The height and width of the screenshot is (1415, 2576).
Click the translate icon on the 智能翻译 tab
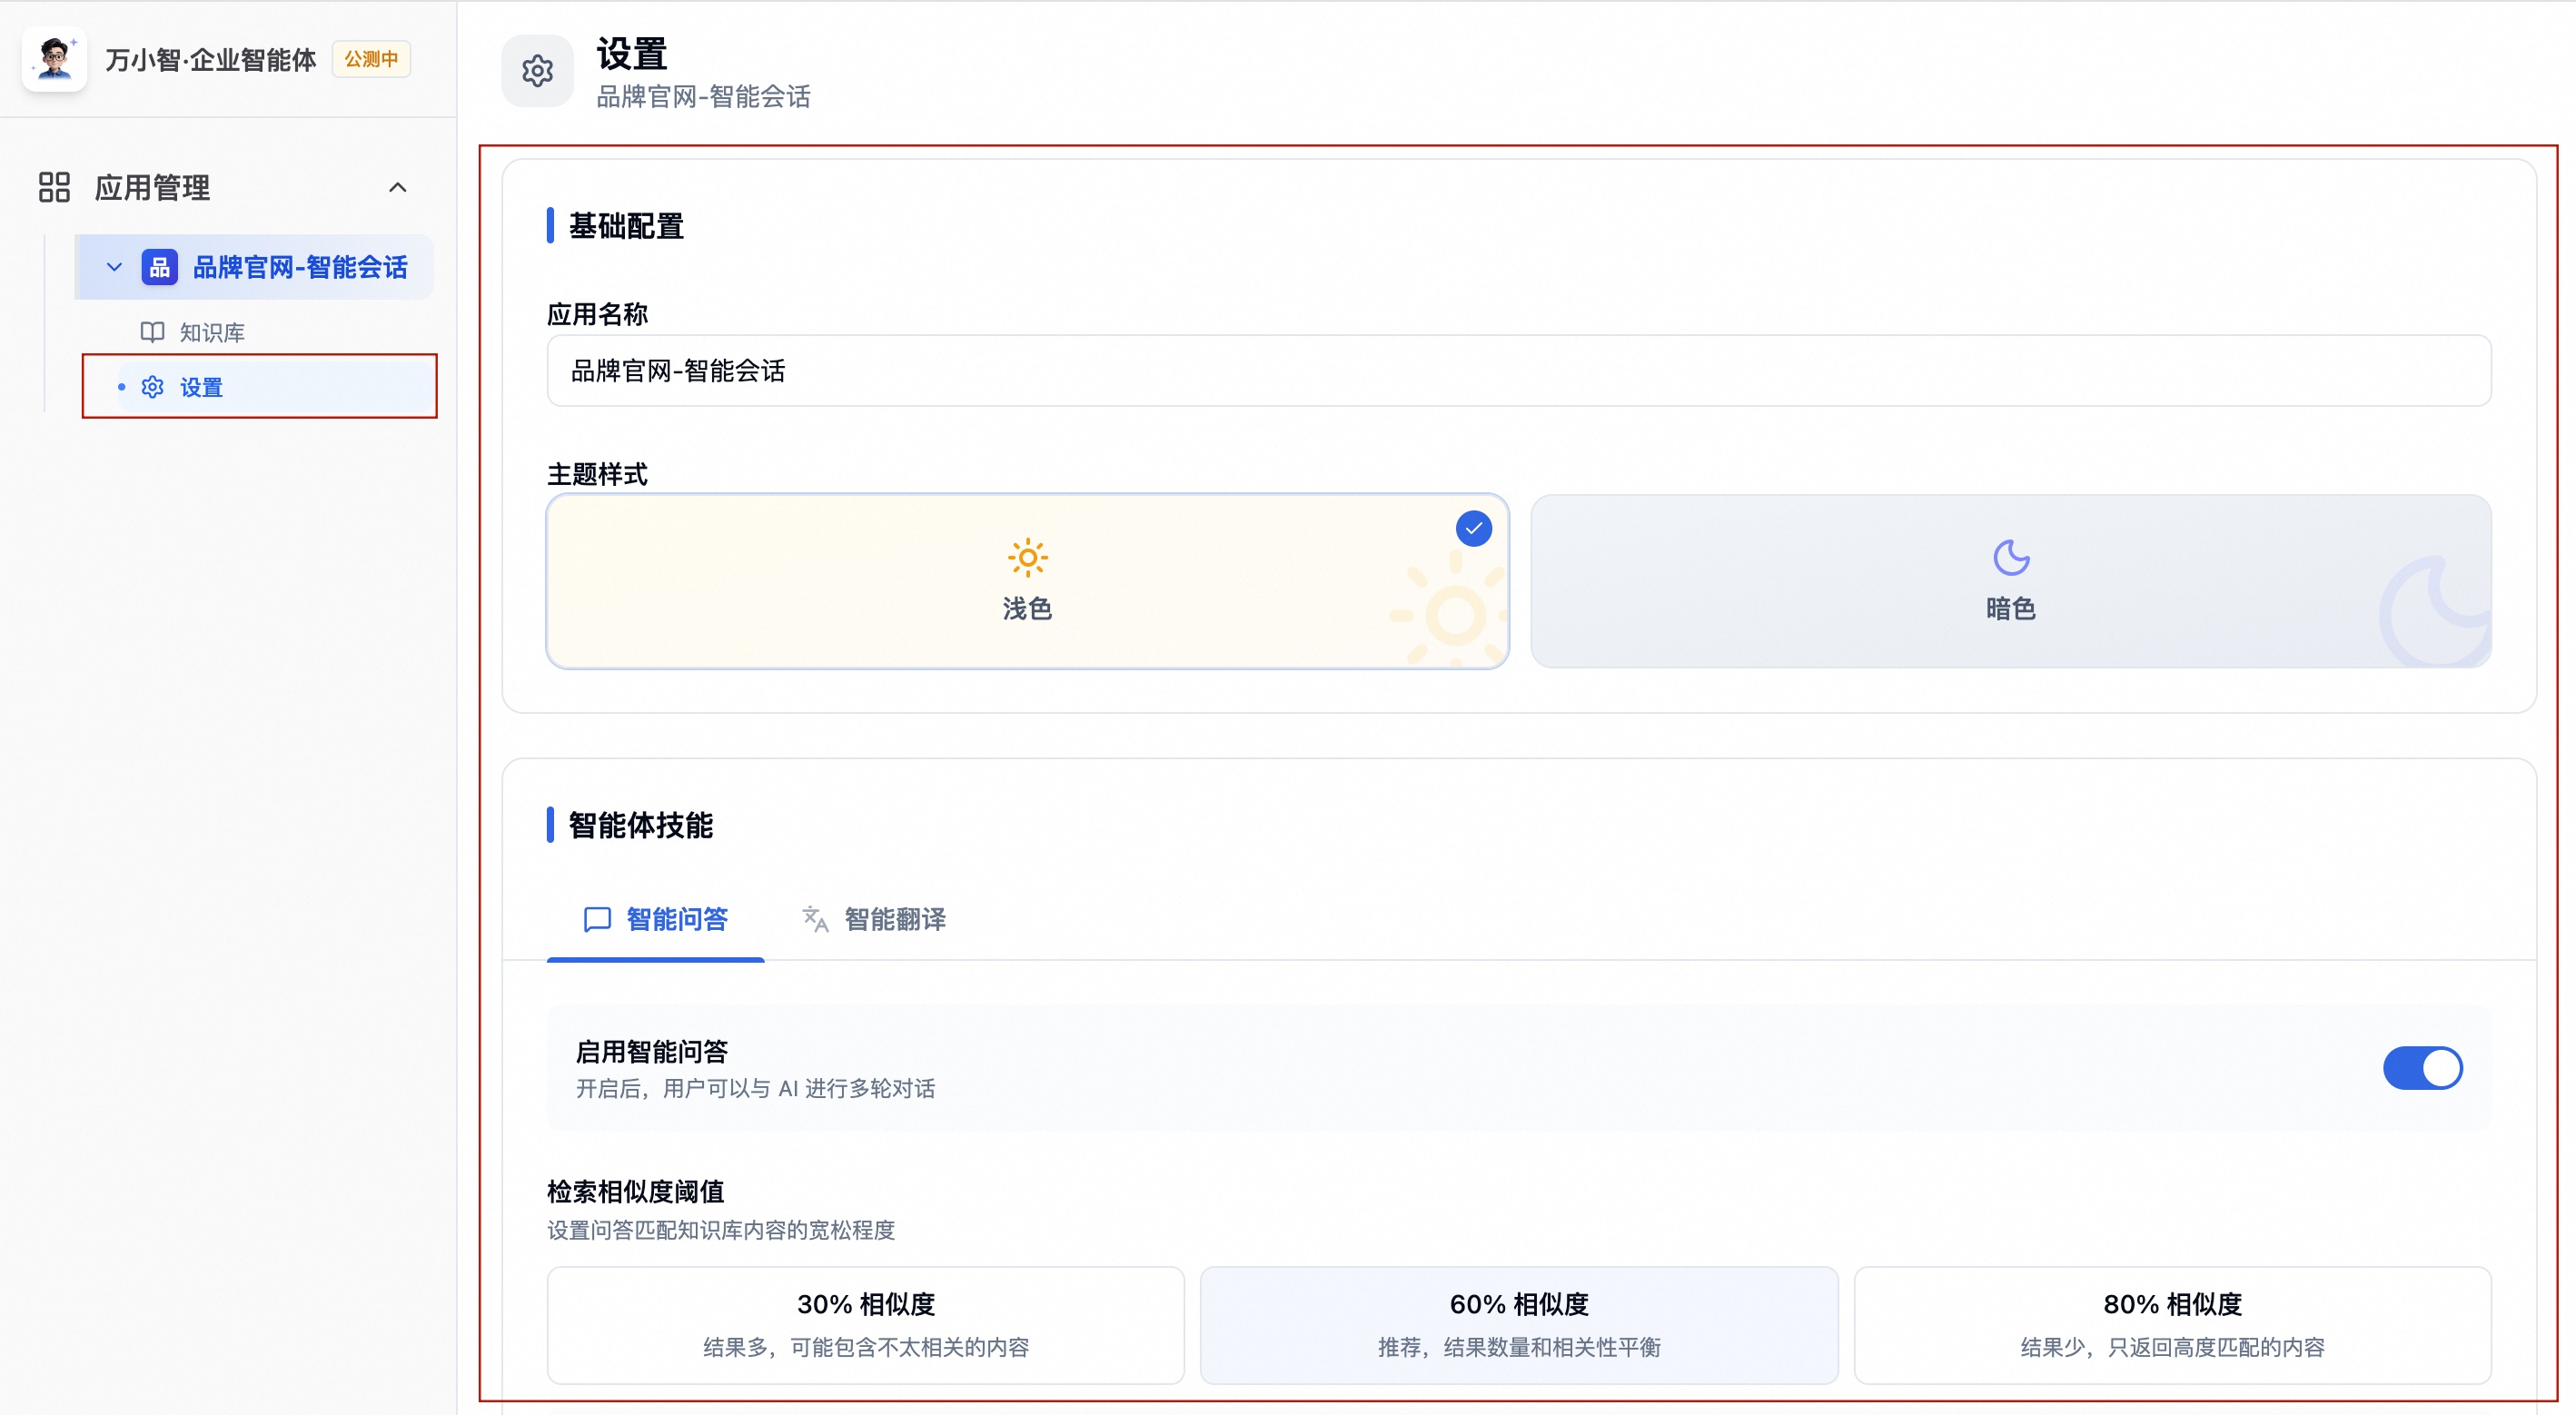click(x=813, y=919)
